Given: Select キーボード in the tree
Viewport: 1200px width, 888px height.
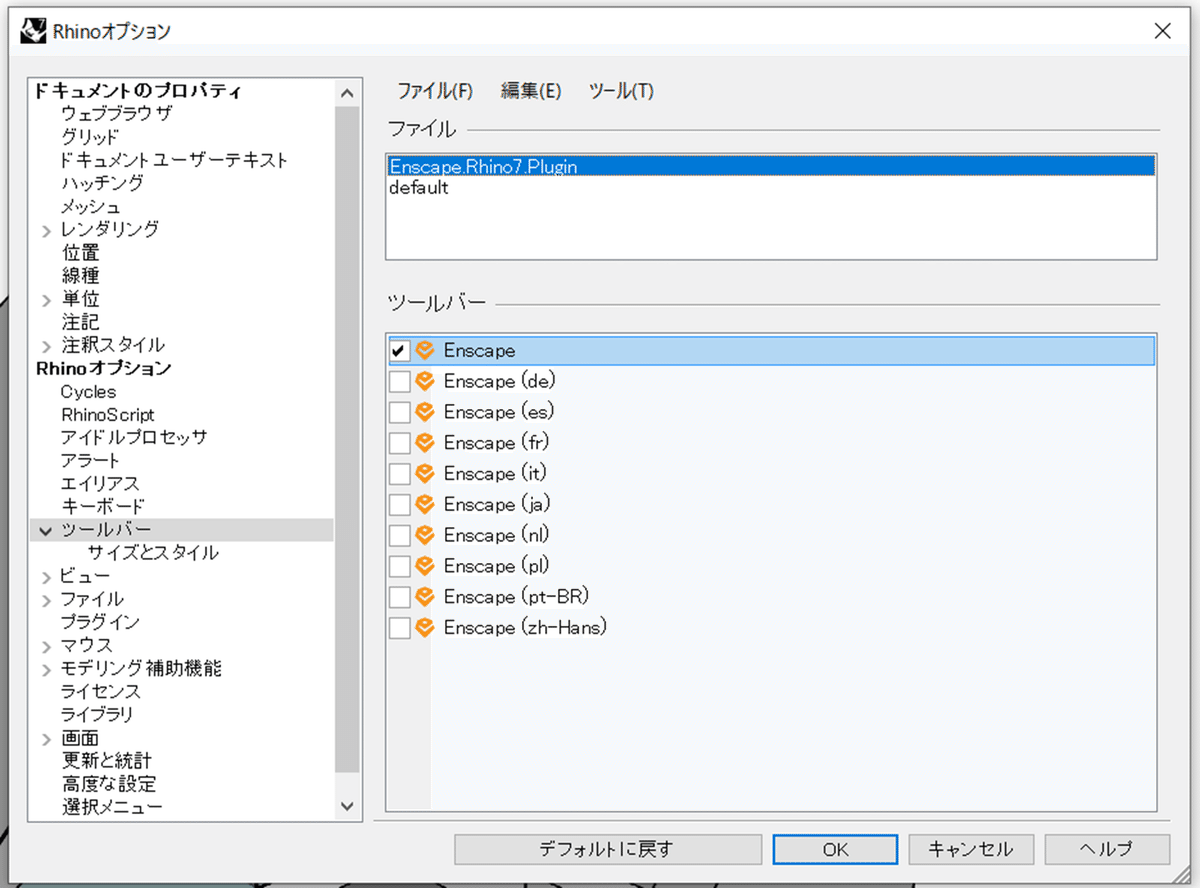Looking at the screenshot, I should pyautogui.click(x=103, y=507).
